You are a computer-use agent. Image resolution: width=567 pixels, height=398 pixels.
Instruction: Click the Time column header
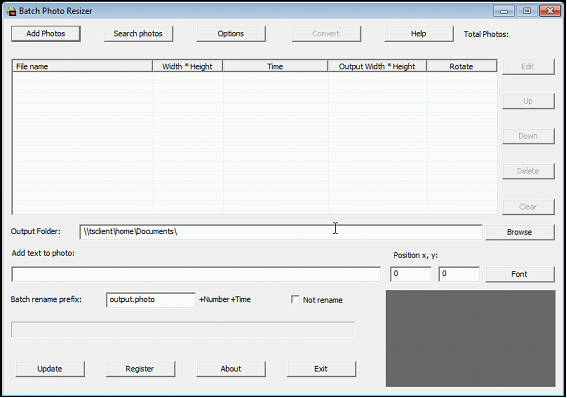pyautogui.click(x=275, y=66)
